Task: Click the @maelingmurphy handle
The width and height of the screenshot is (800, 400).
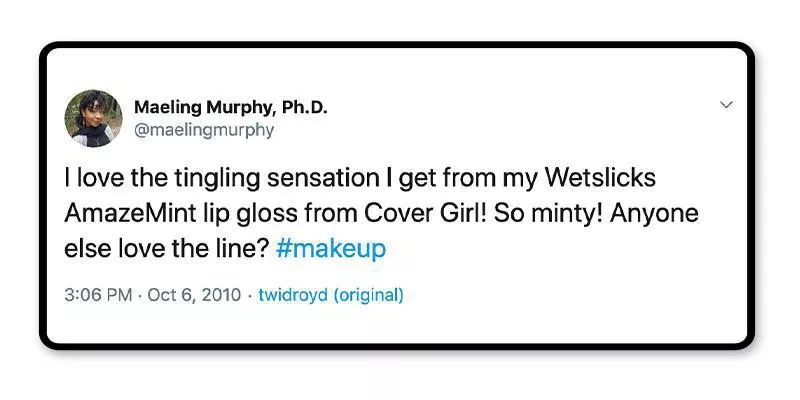Action: tap(204, 130)
